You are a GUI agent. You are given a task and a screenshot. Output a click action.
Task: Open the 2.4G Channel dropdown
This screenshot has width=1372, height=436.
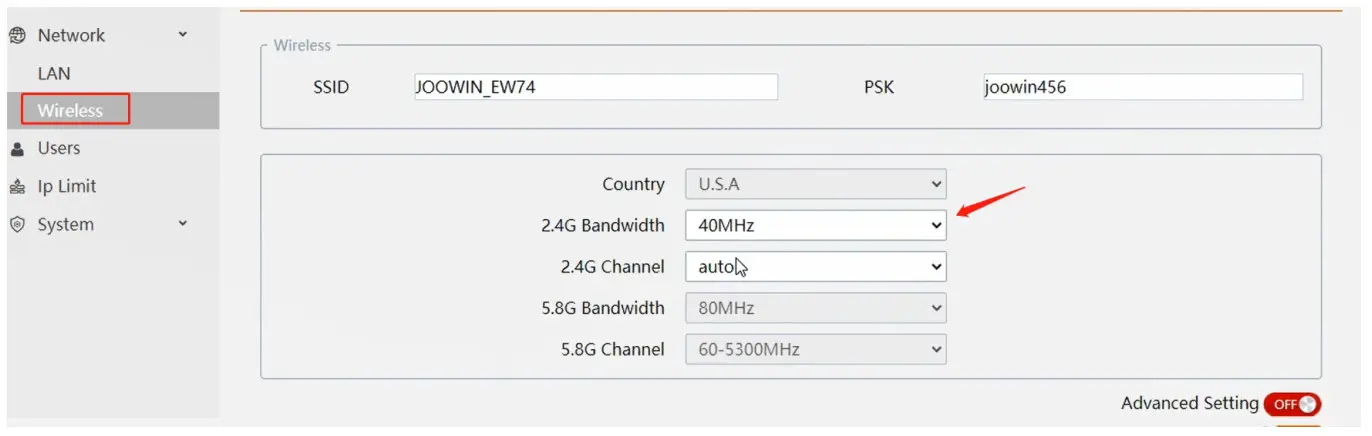(815, 267)
